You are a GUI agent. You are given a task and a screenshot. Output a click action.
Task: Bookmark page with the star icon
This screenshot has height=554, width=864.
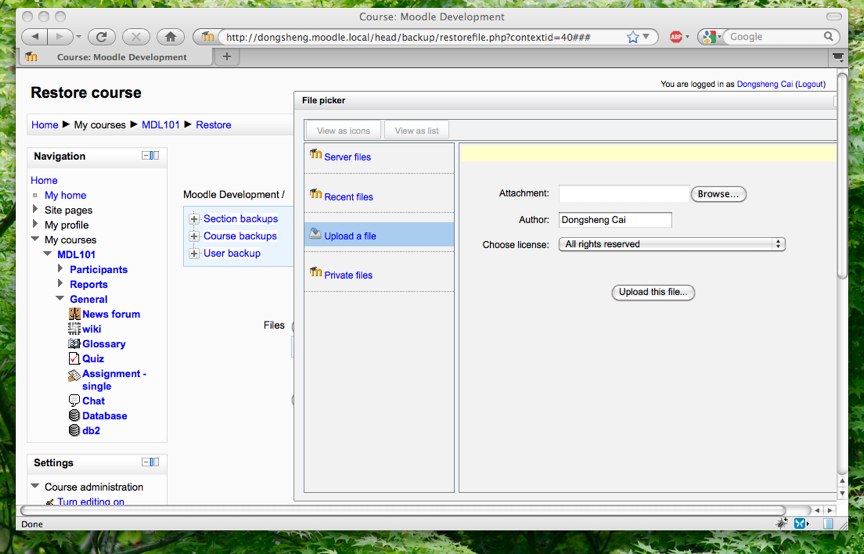633,37
